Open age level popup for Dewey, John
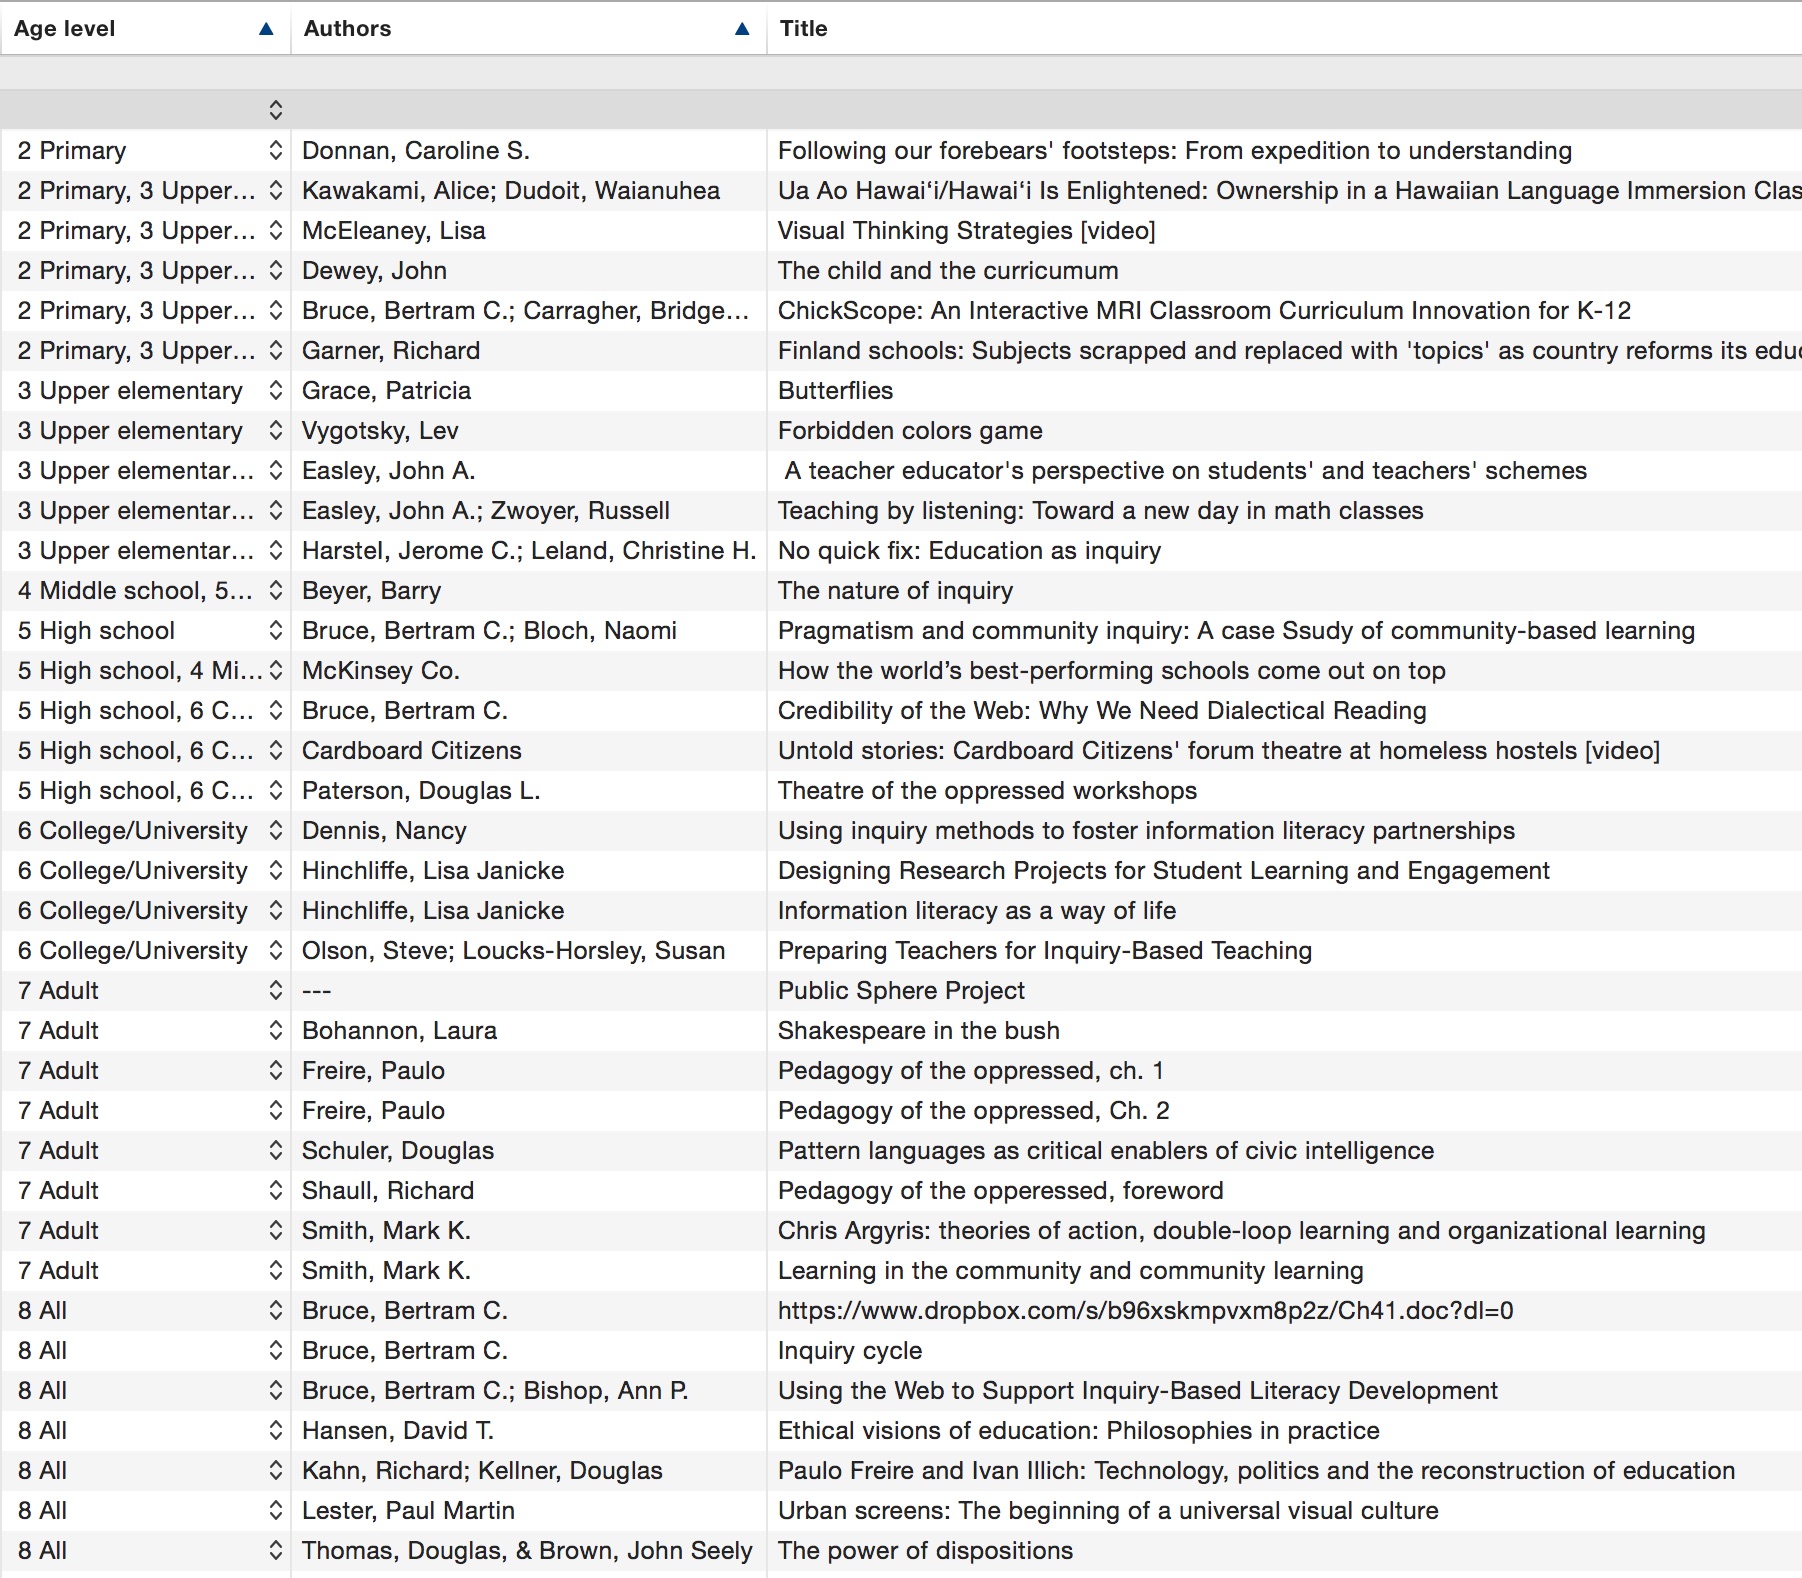Viewport: 1802px width, 1578px height. (x=276, y=271)
